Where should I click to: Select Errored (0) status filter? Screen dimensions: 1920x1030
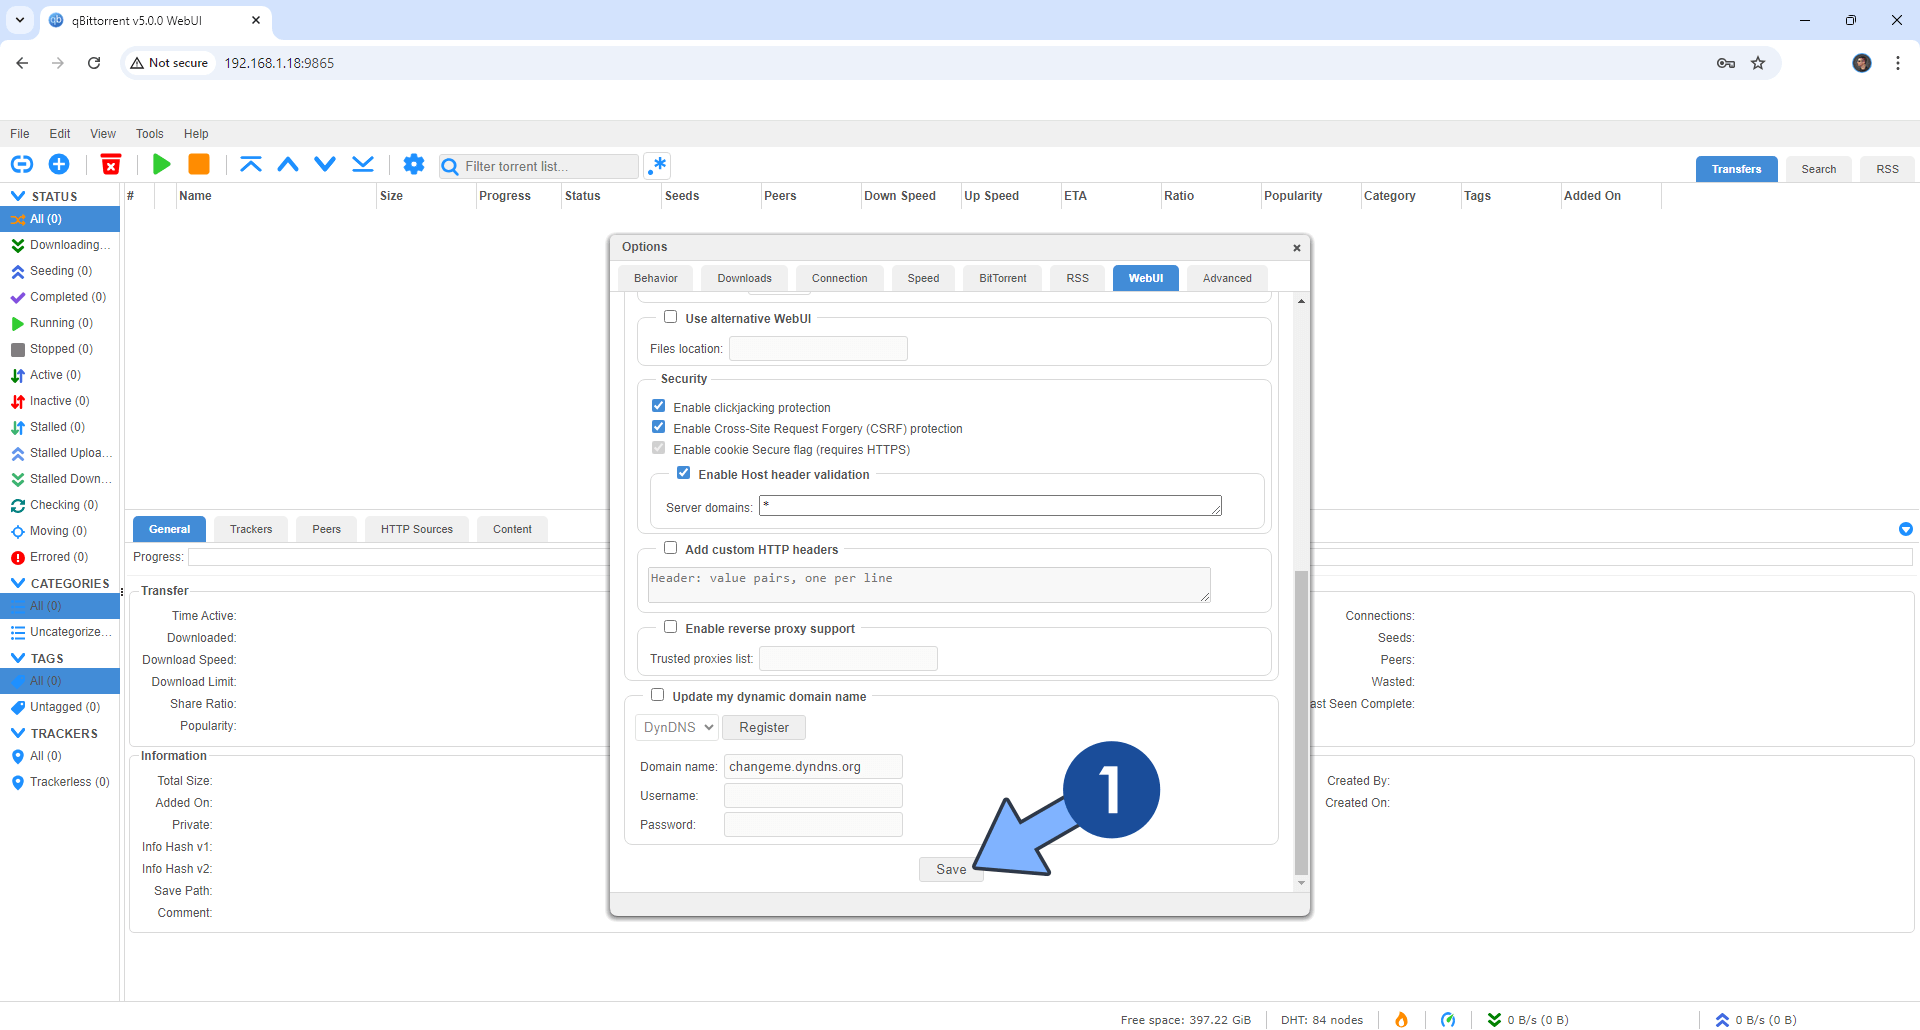(60, 557)
